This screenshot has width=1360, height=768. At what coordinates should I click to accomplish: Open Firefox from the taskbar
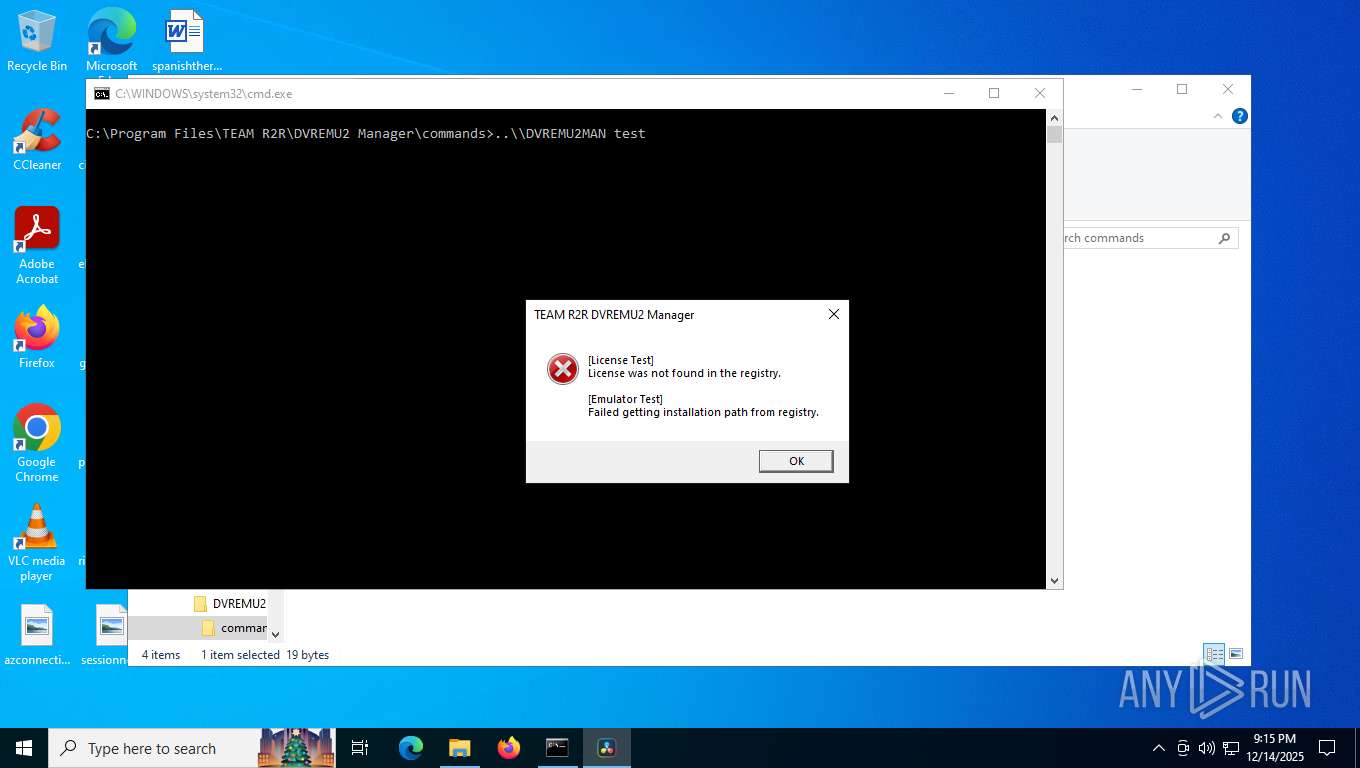(x=509, y=748)
